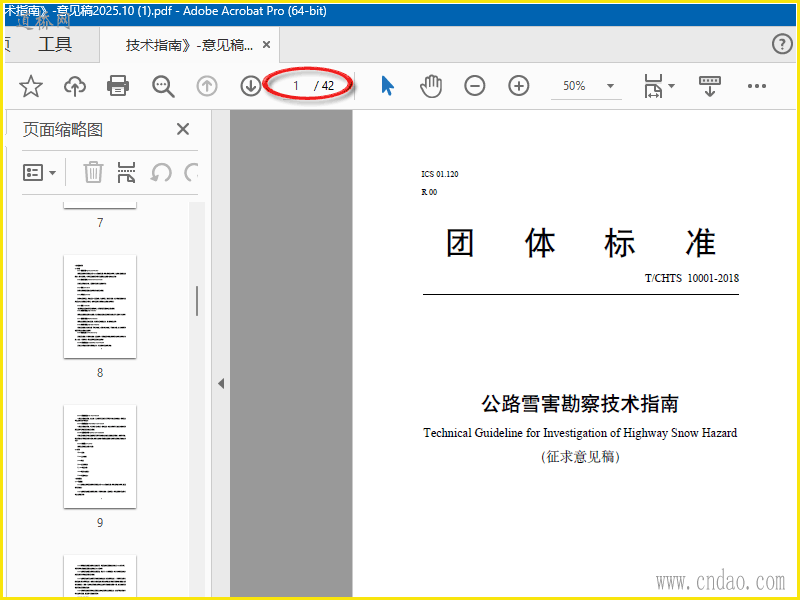Zoom out with the minus button
This screenshot has height=600, width=800.
pos(474,86)
